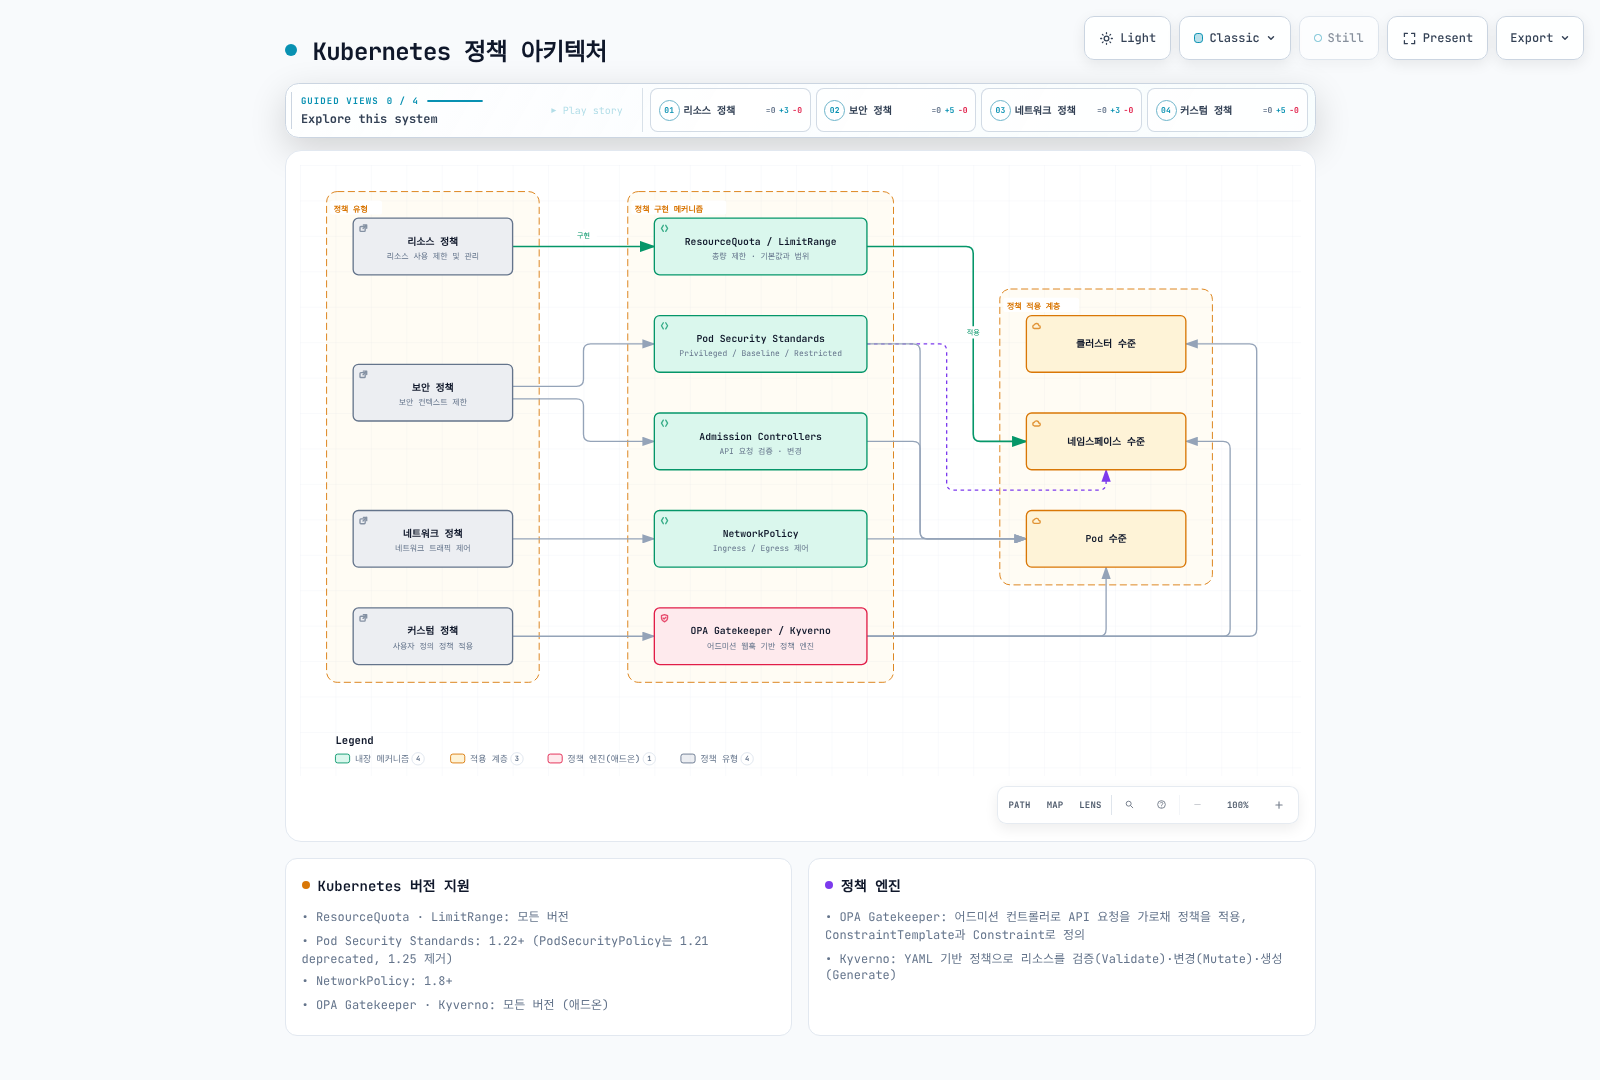Click the 정책 구현 메커니즘 group label
Screen dimensions: 1600x1080
[669, 209]
